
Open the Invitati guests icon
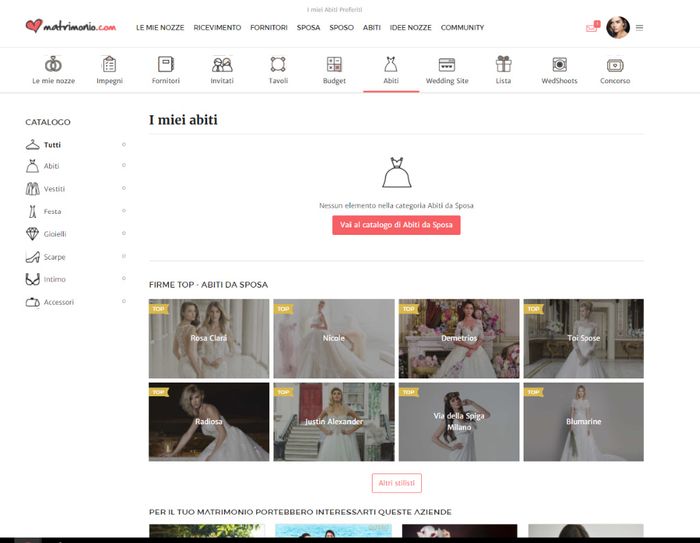click(222, 64)
